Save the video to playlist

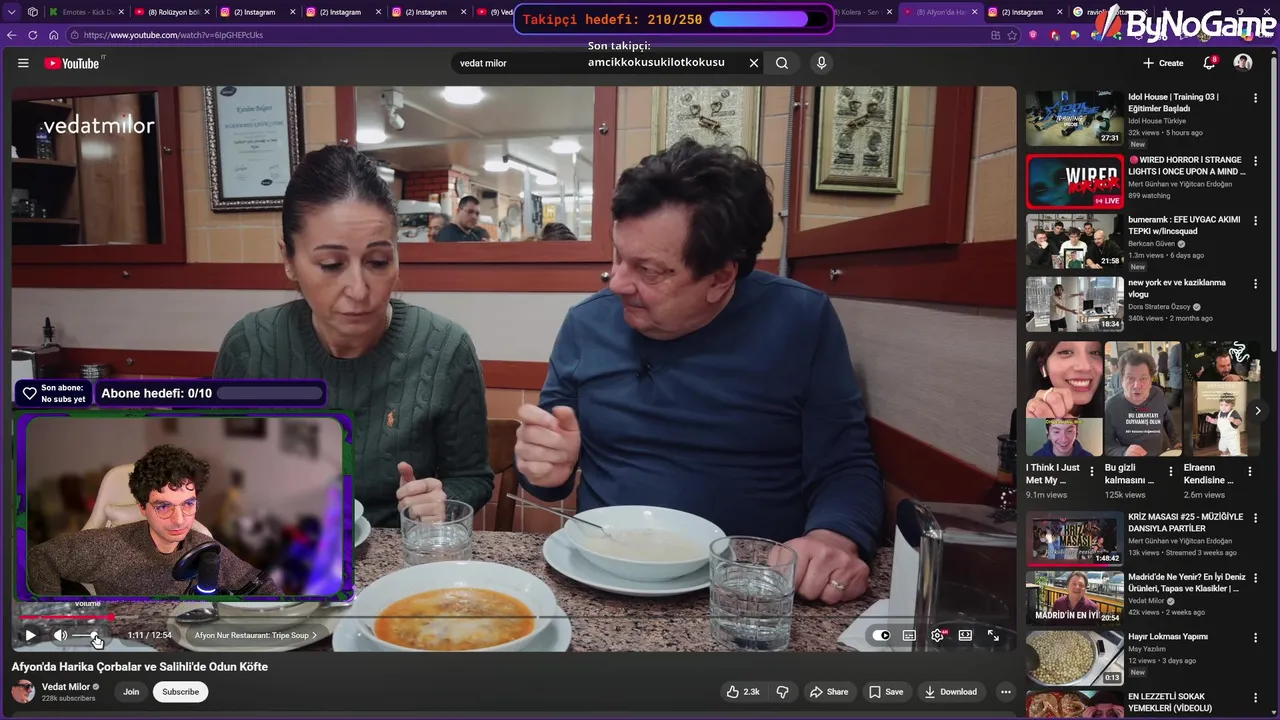click(x=886, y=692)
